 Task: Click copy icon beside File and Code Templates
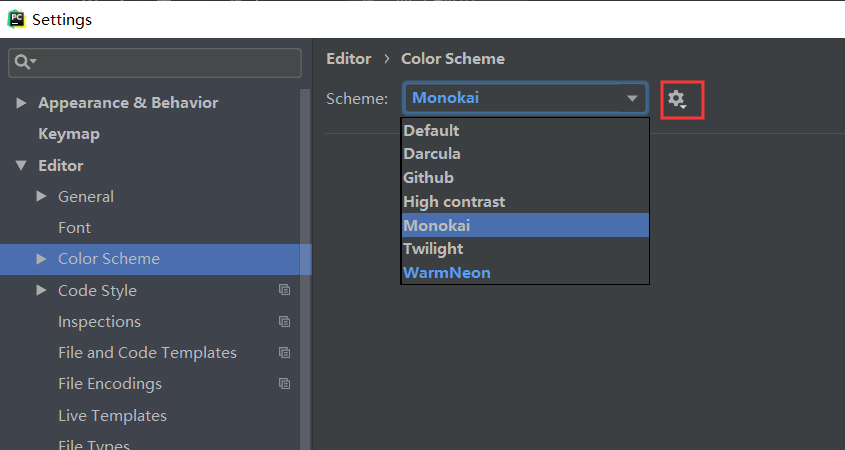coord(285,352)
